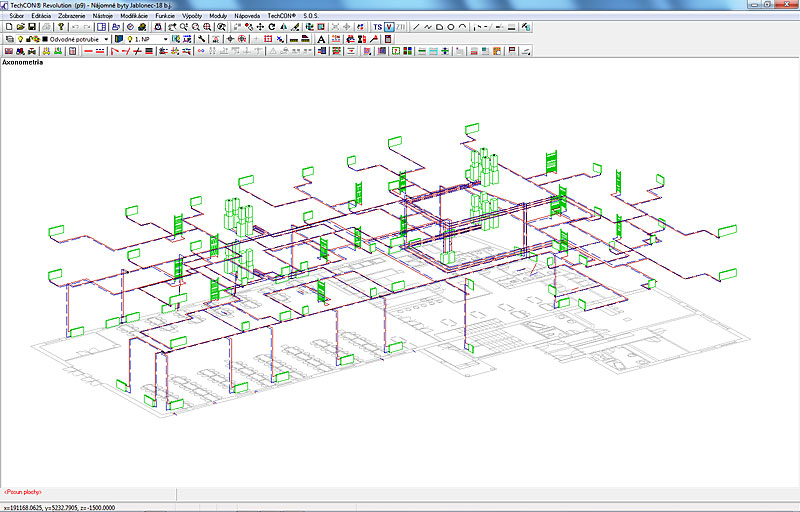Toggle the TS mode button
This screenshot has height=512, width=800.
[377, 27]
